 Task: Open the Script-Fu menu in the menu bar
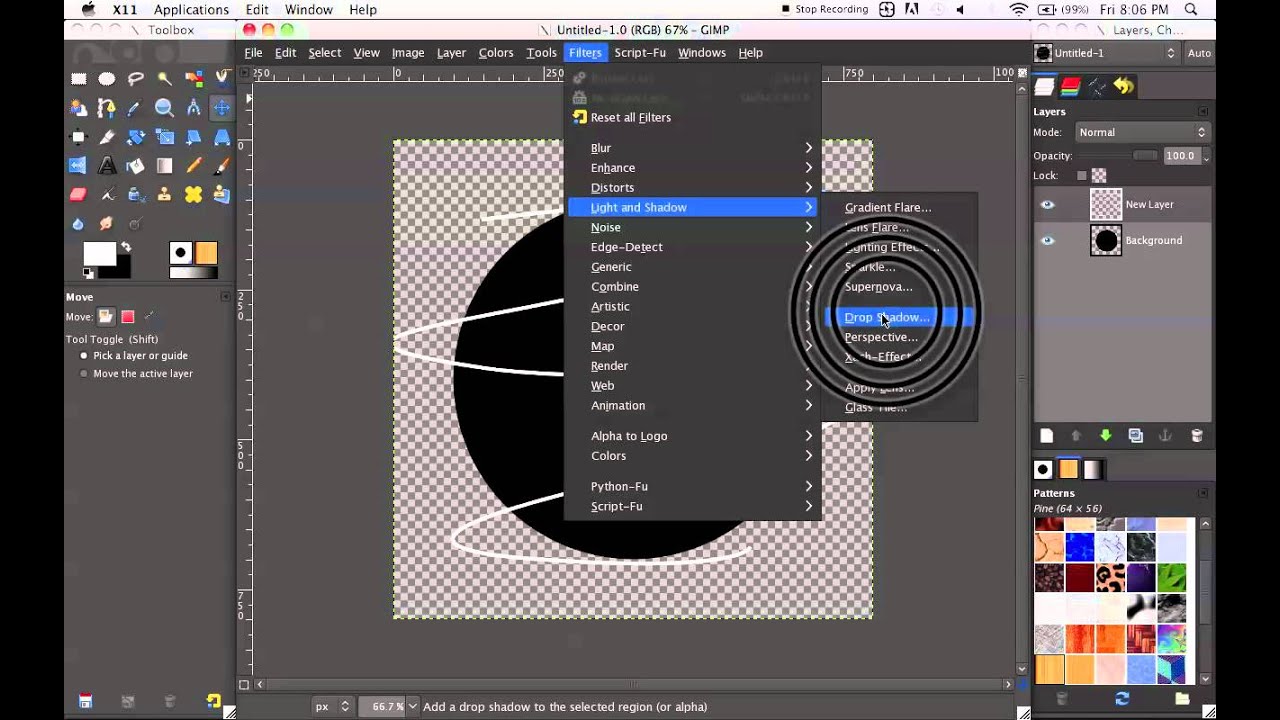(640, 53)
